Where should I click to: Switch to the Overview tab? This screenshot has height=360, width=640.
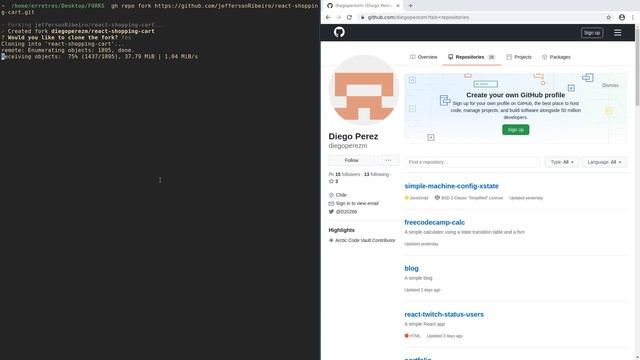pyautogui.click(x=423, y=57)
